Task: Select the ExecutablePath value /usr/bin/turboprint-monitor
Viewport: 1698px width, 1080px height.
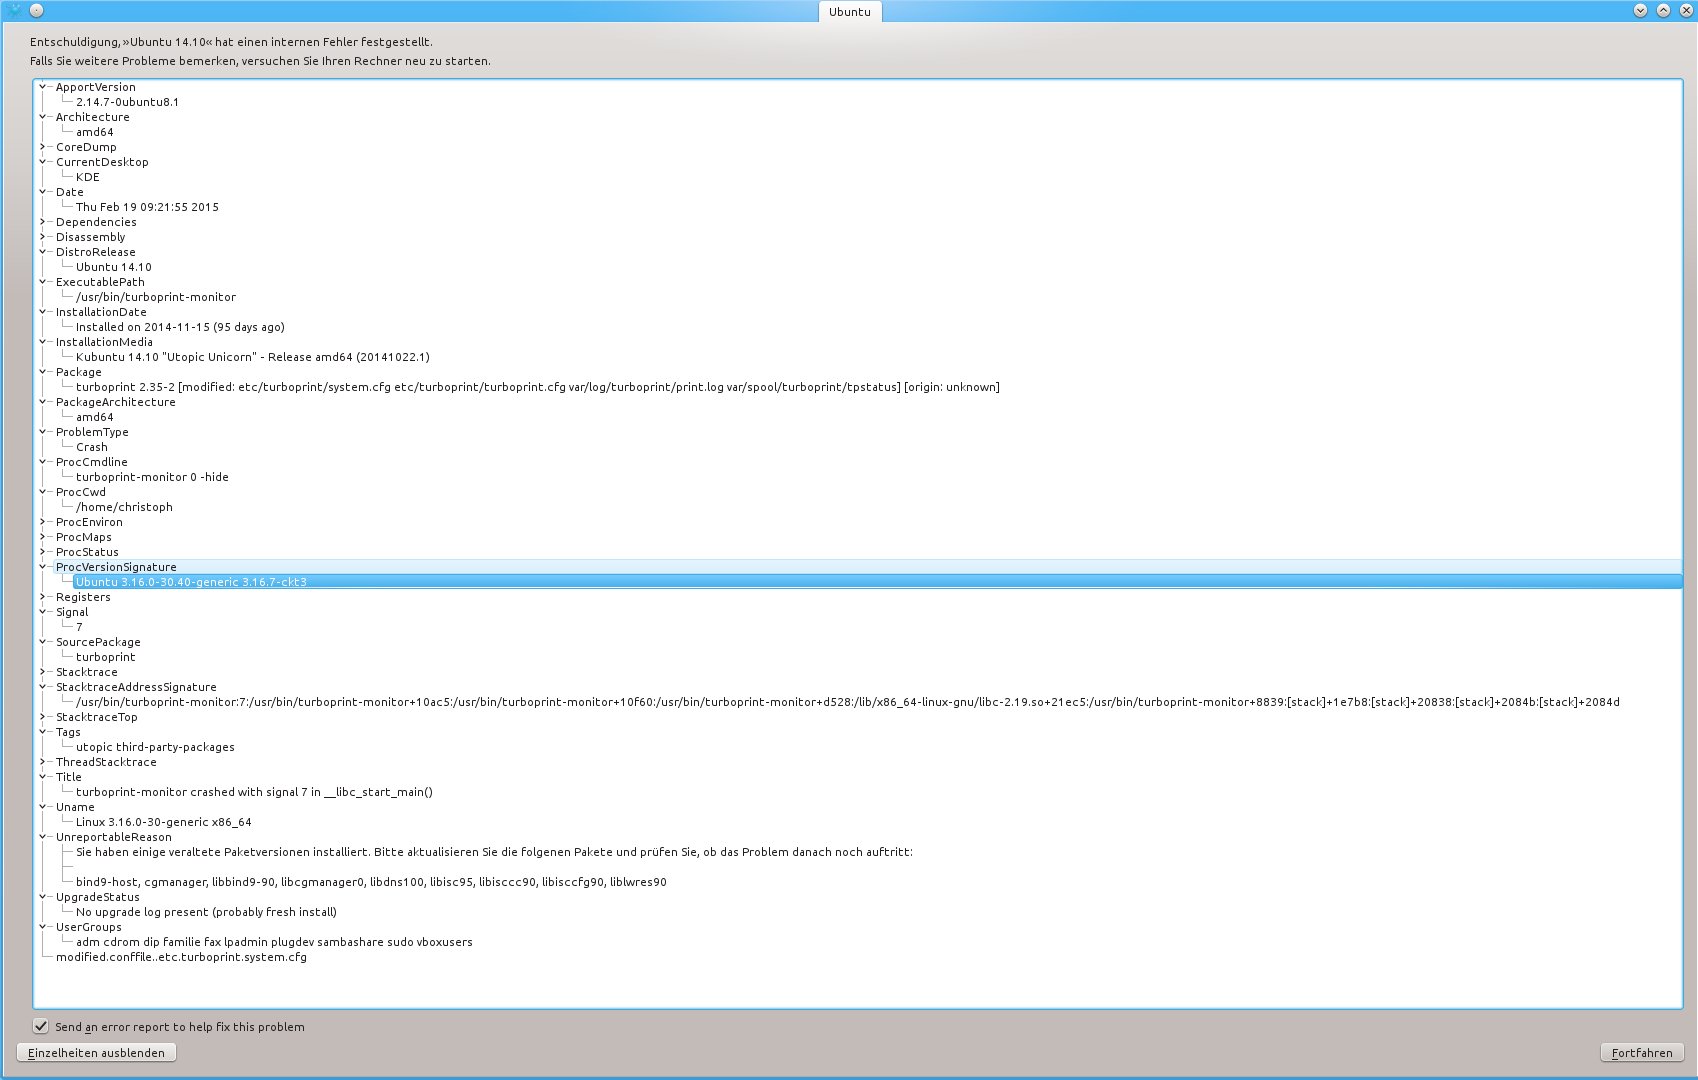Action: (156, 297)
